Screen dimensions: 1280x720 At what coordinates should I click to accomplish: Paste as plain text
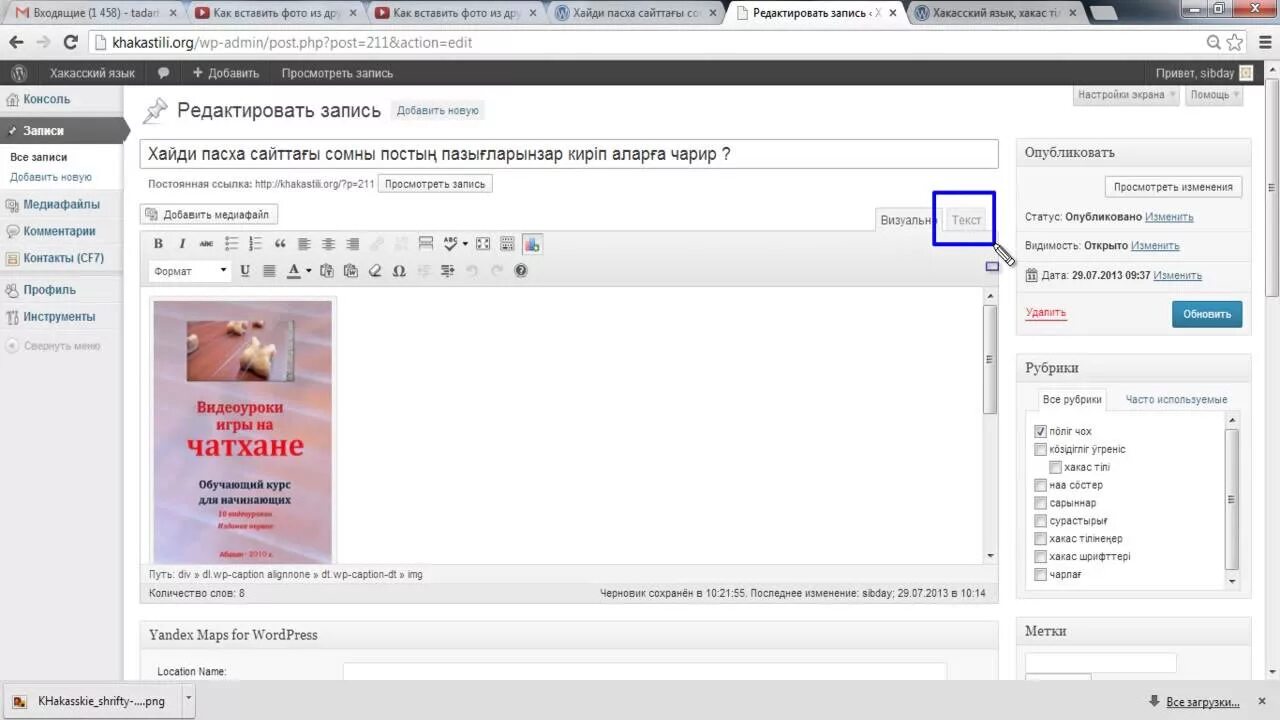tap(326, 271)
